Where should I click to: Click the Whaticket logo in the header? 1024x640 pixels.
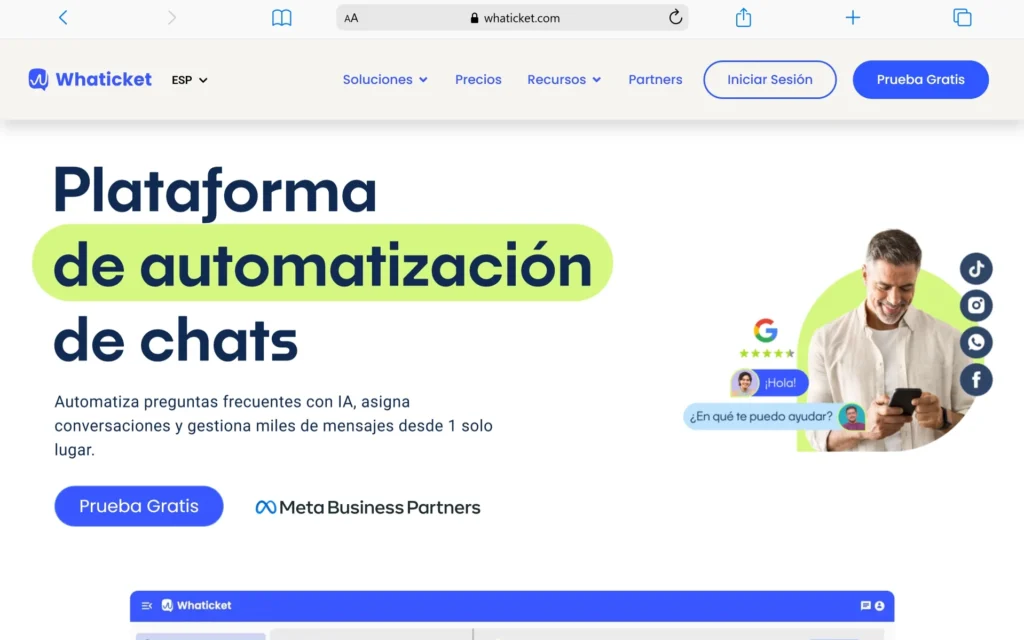coord(91,80)
